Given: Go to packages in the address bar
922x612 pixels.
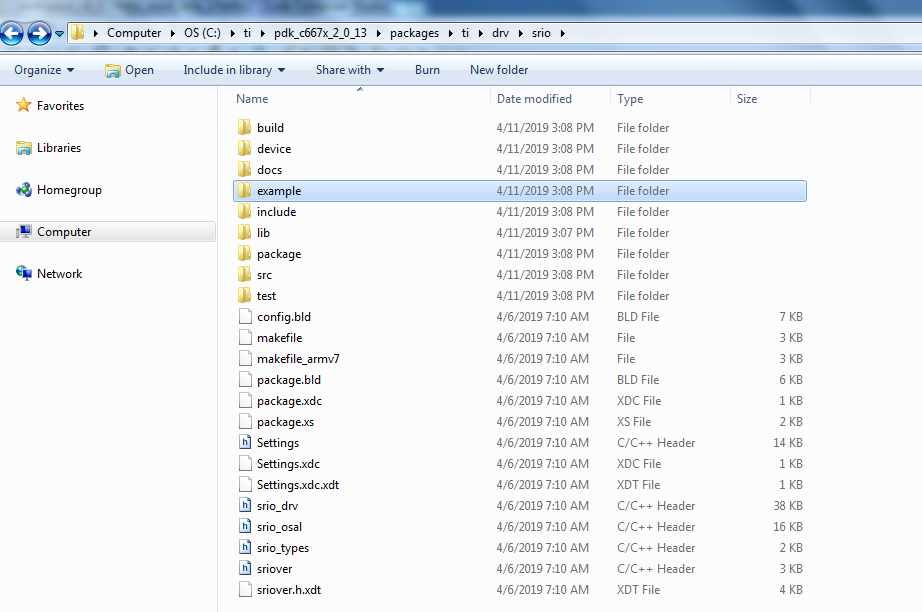Looking at the screenshot, I should point(415,34).
